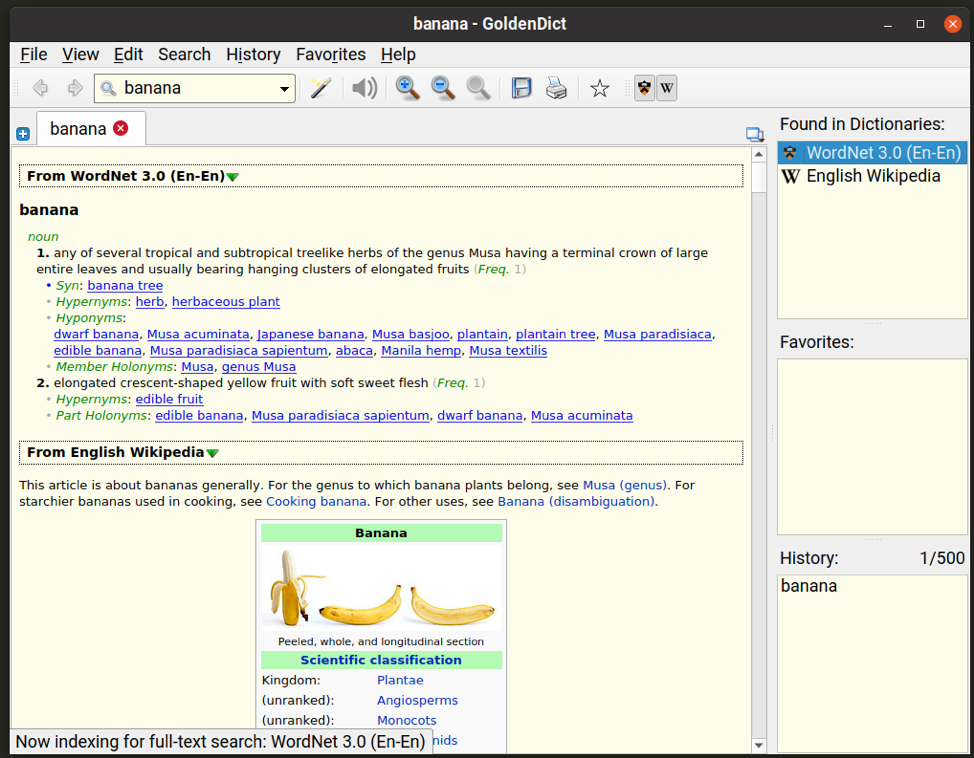Activate the Scan Popup wand icon
This screenshot has height=758, width=974.
point(320,88)
